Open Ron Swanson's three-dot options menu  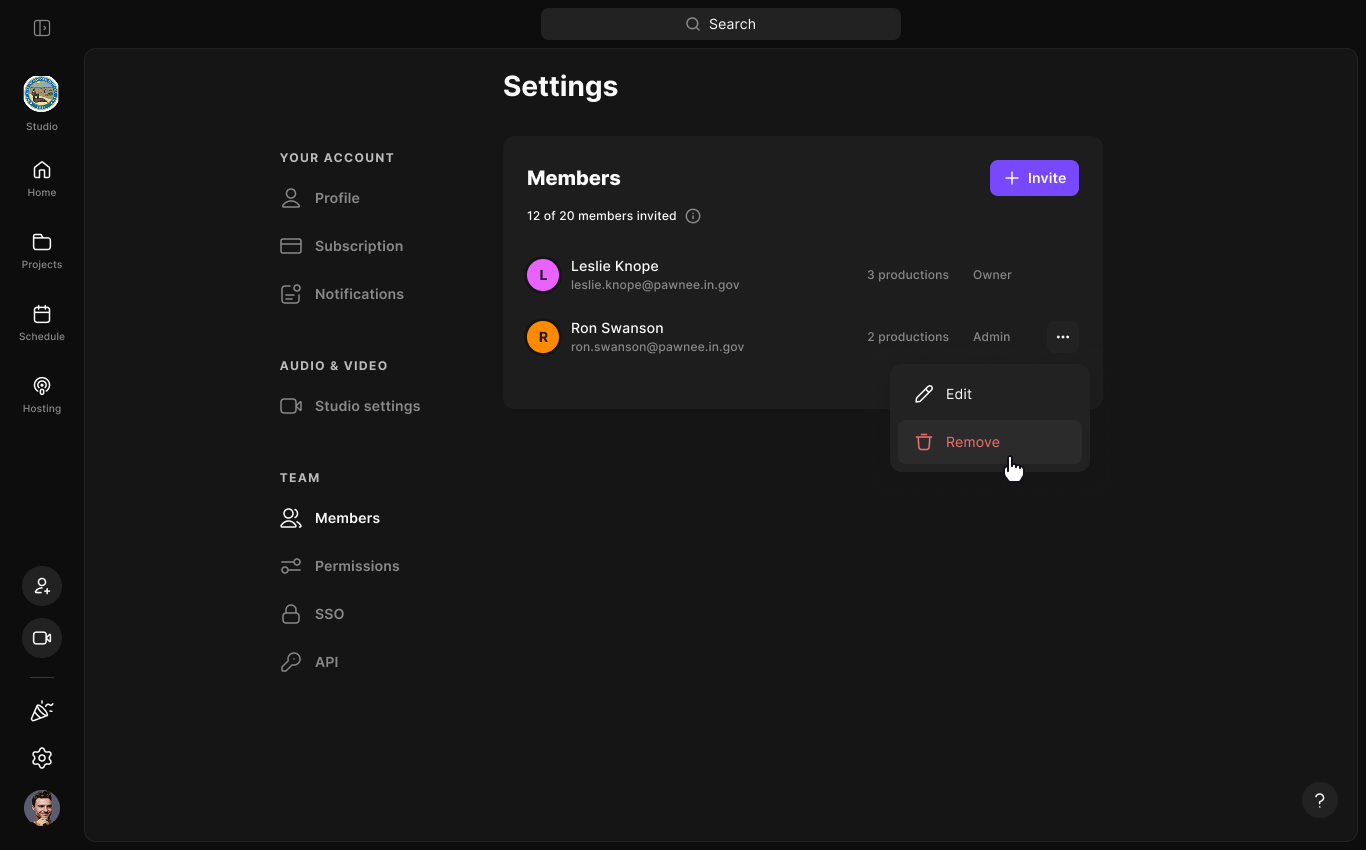[1062, 337]
